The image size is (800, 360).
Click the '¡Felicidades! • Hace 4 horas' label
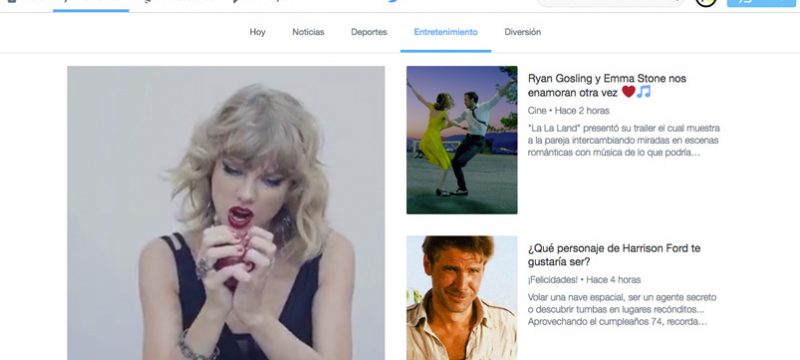click(x=584, y=280)
